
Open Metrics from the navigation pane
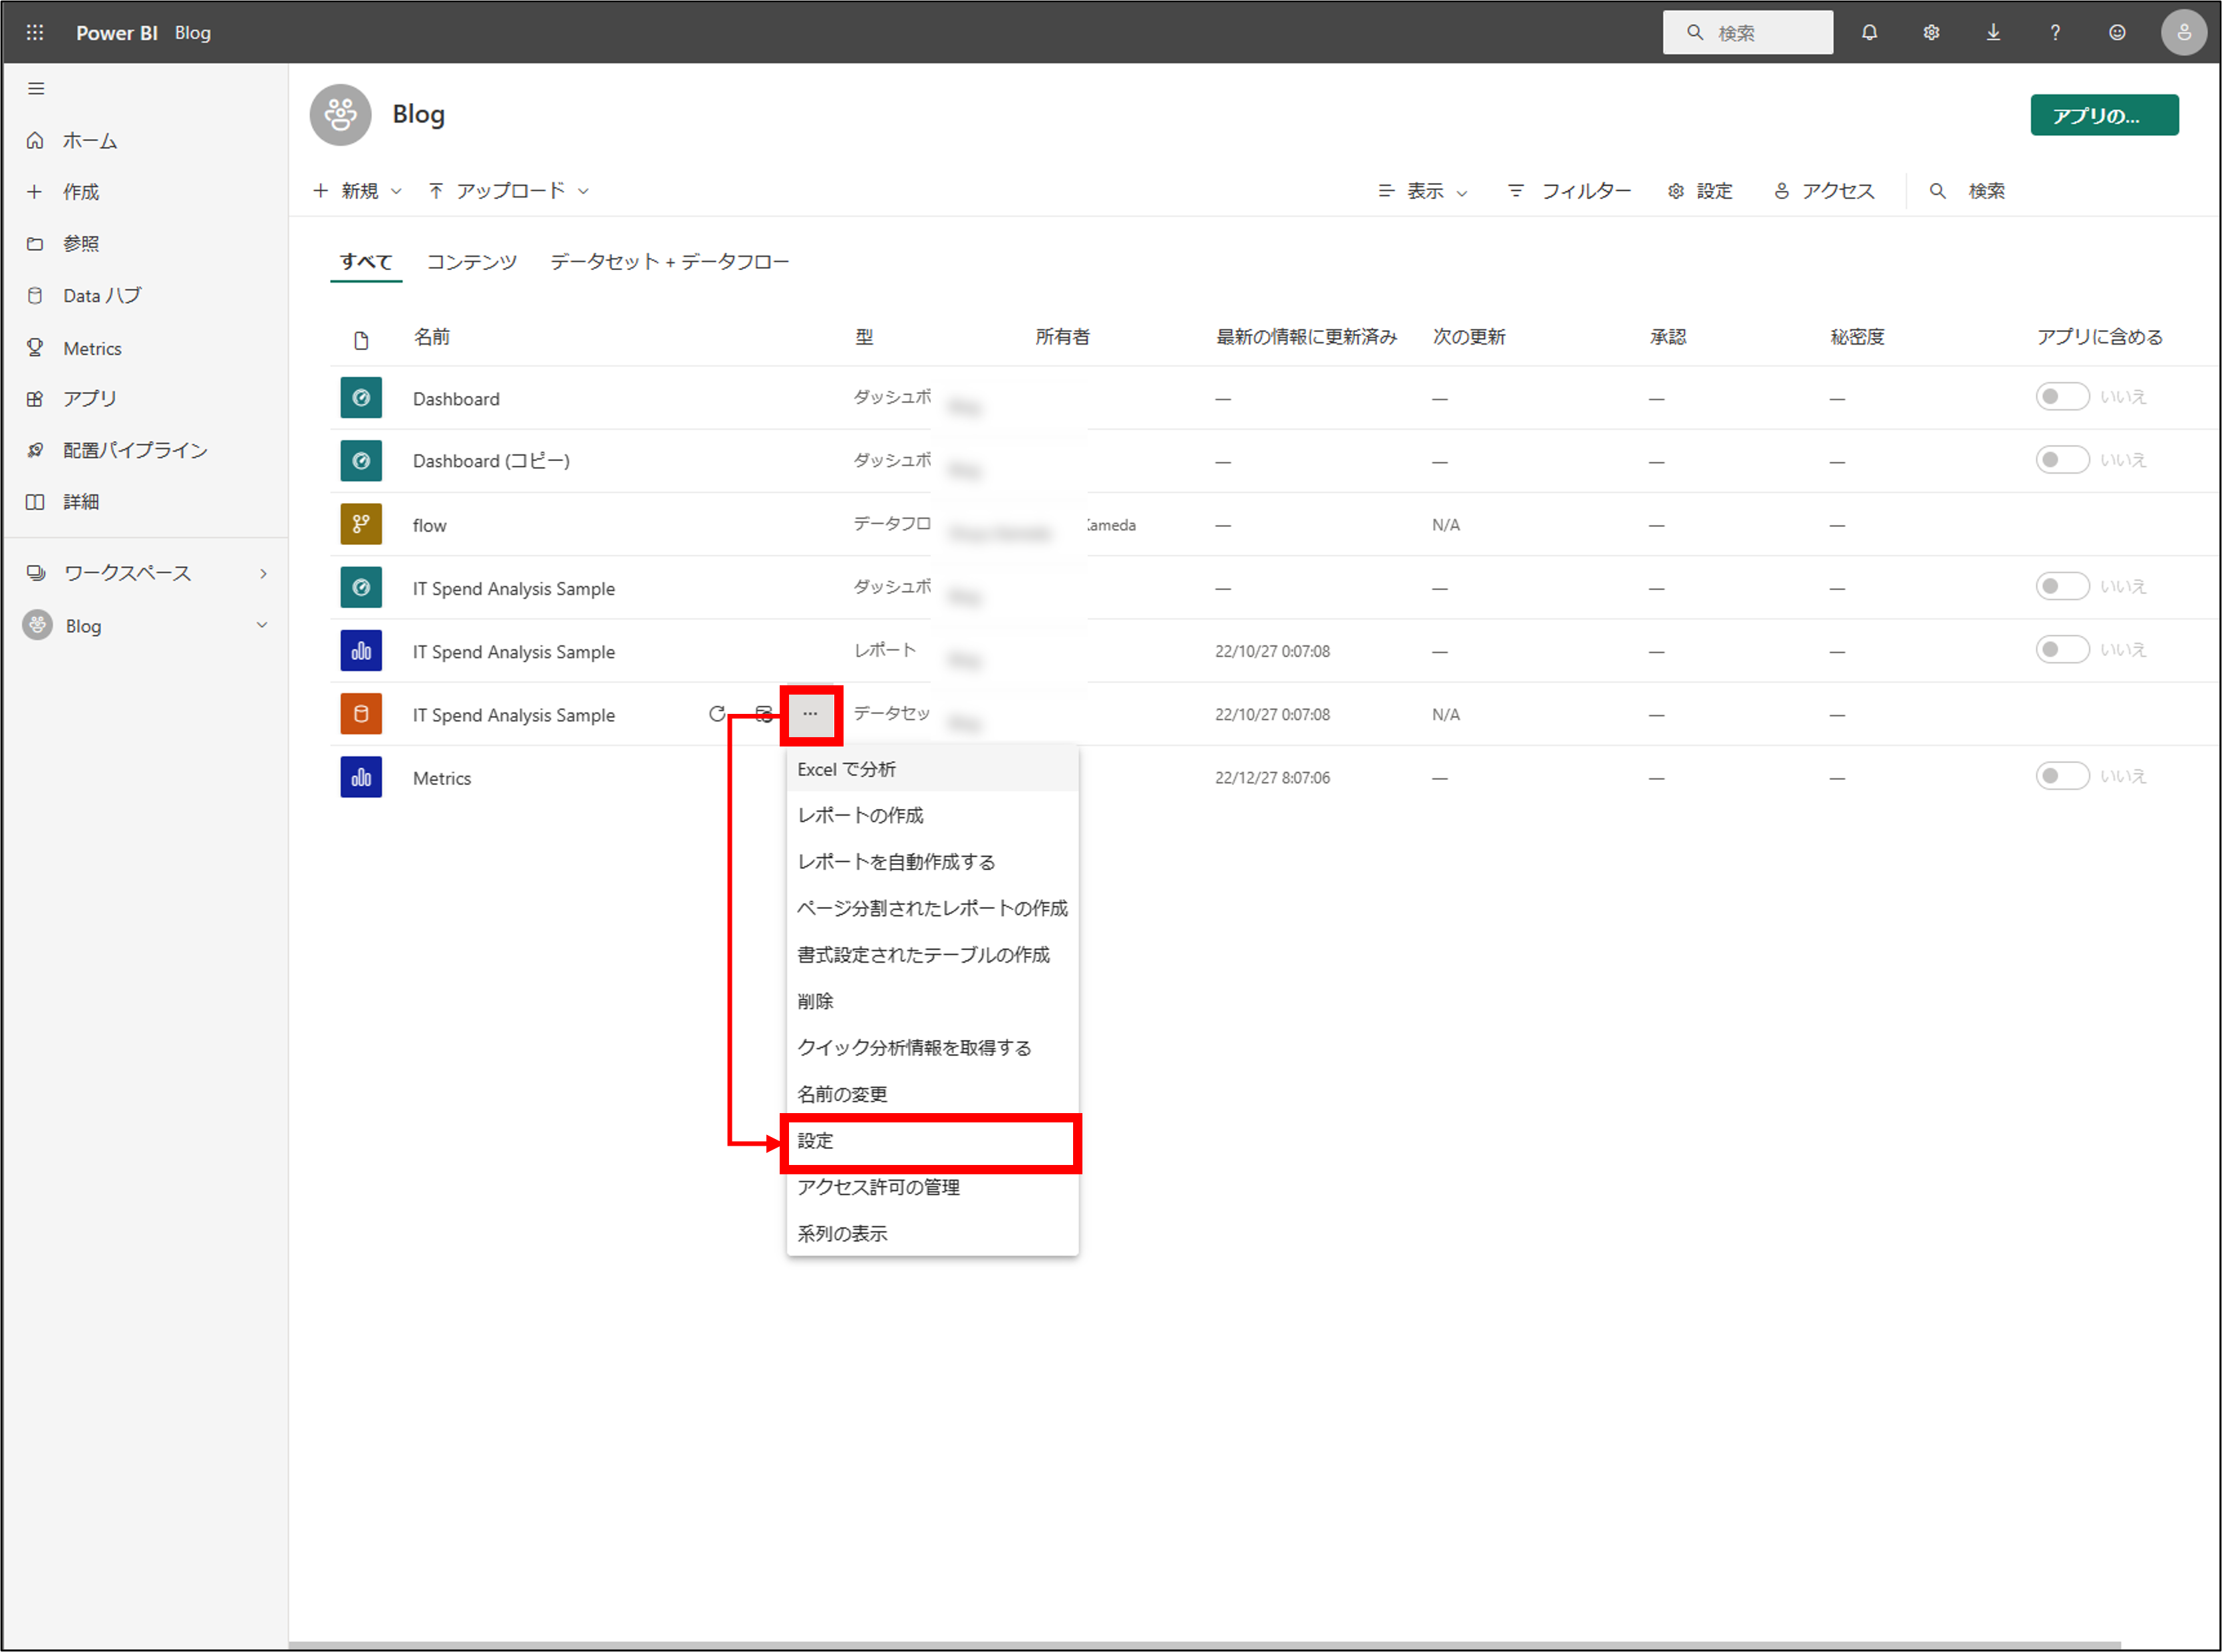click(x=93, y=348)
